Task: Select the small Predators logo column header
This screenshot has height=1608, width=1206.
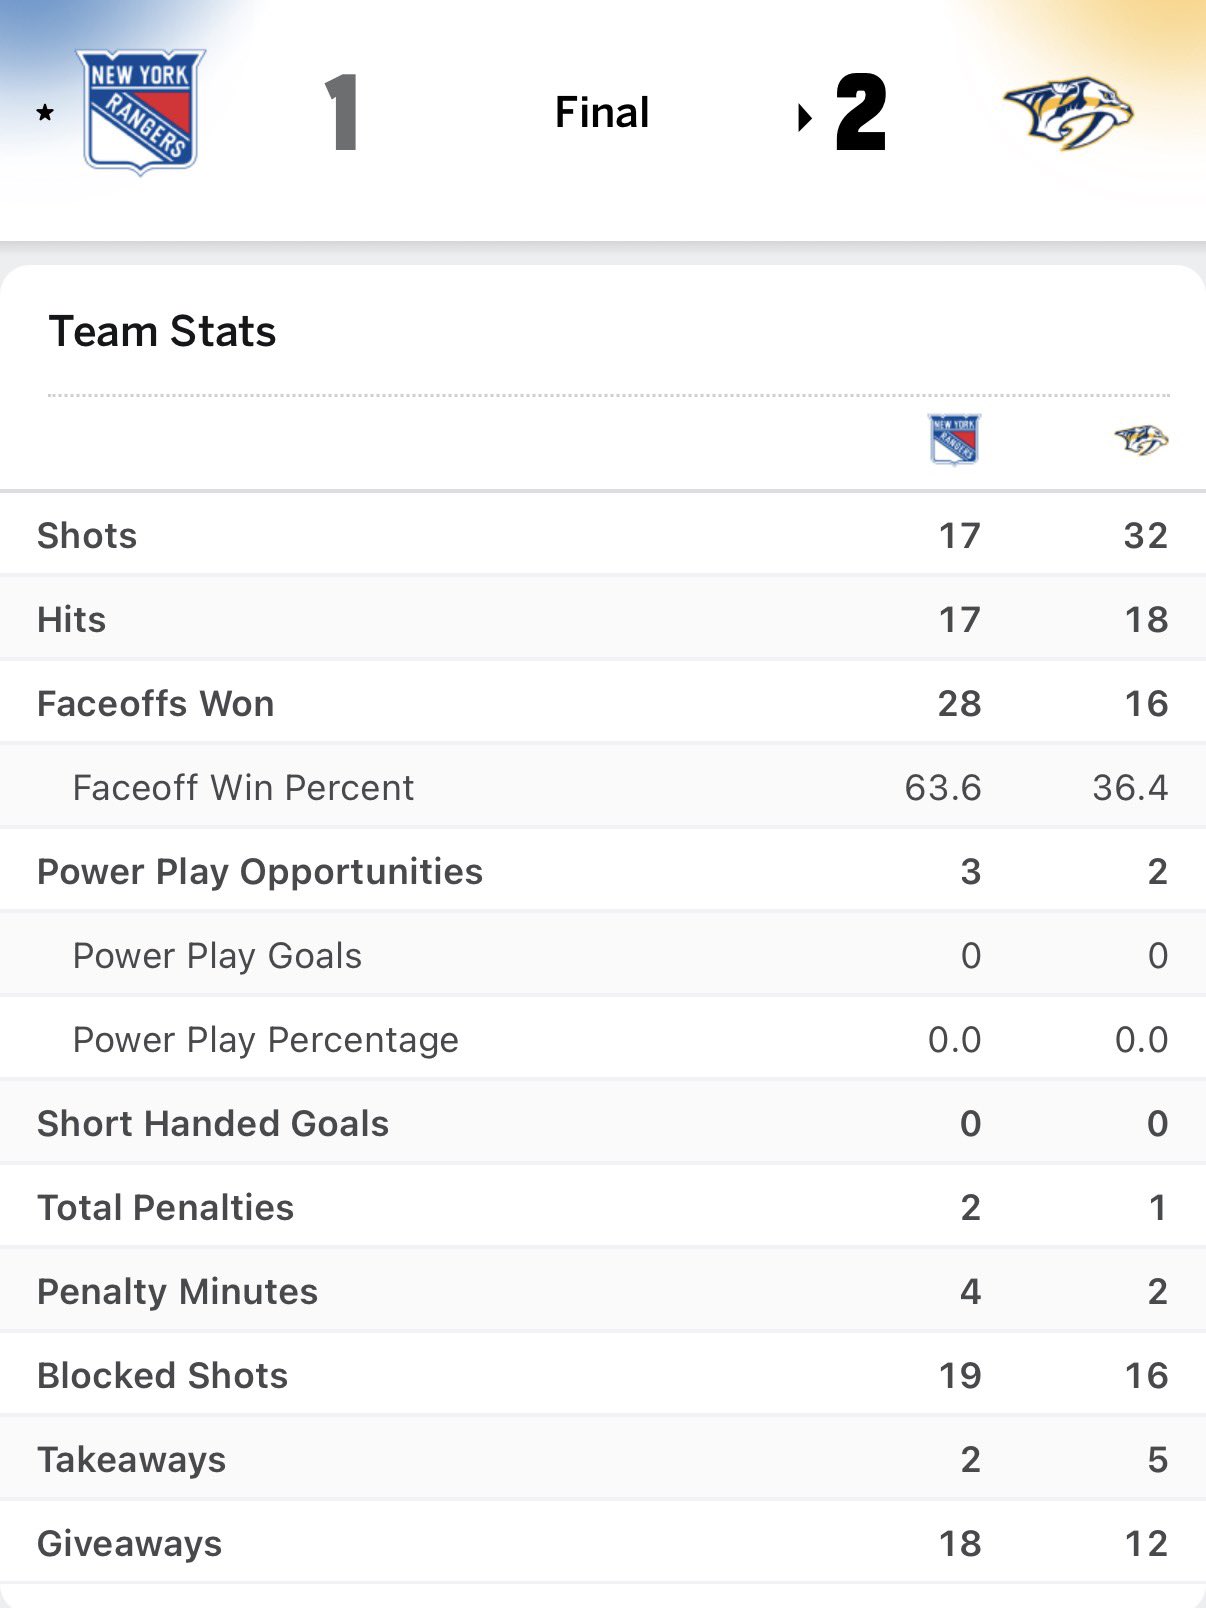Action: click(x=1141, y=439)
